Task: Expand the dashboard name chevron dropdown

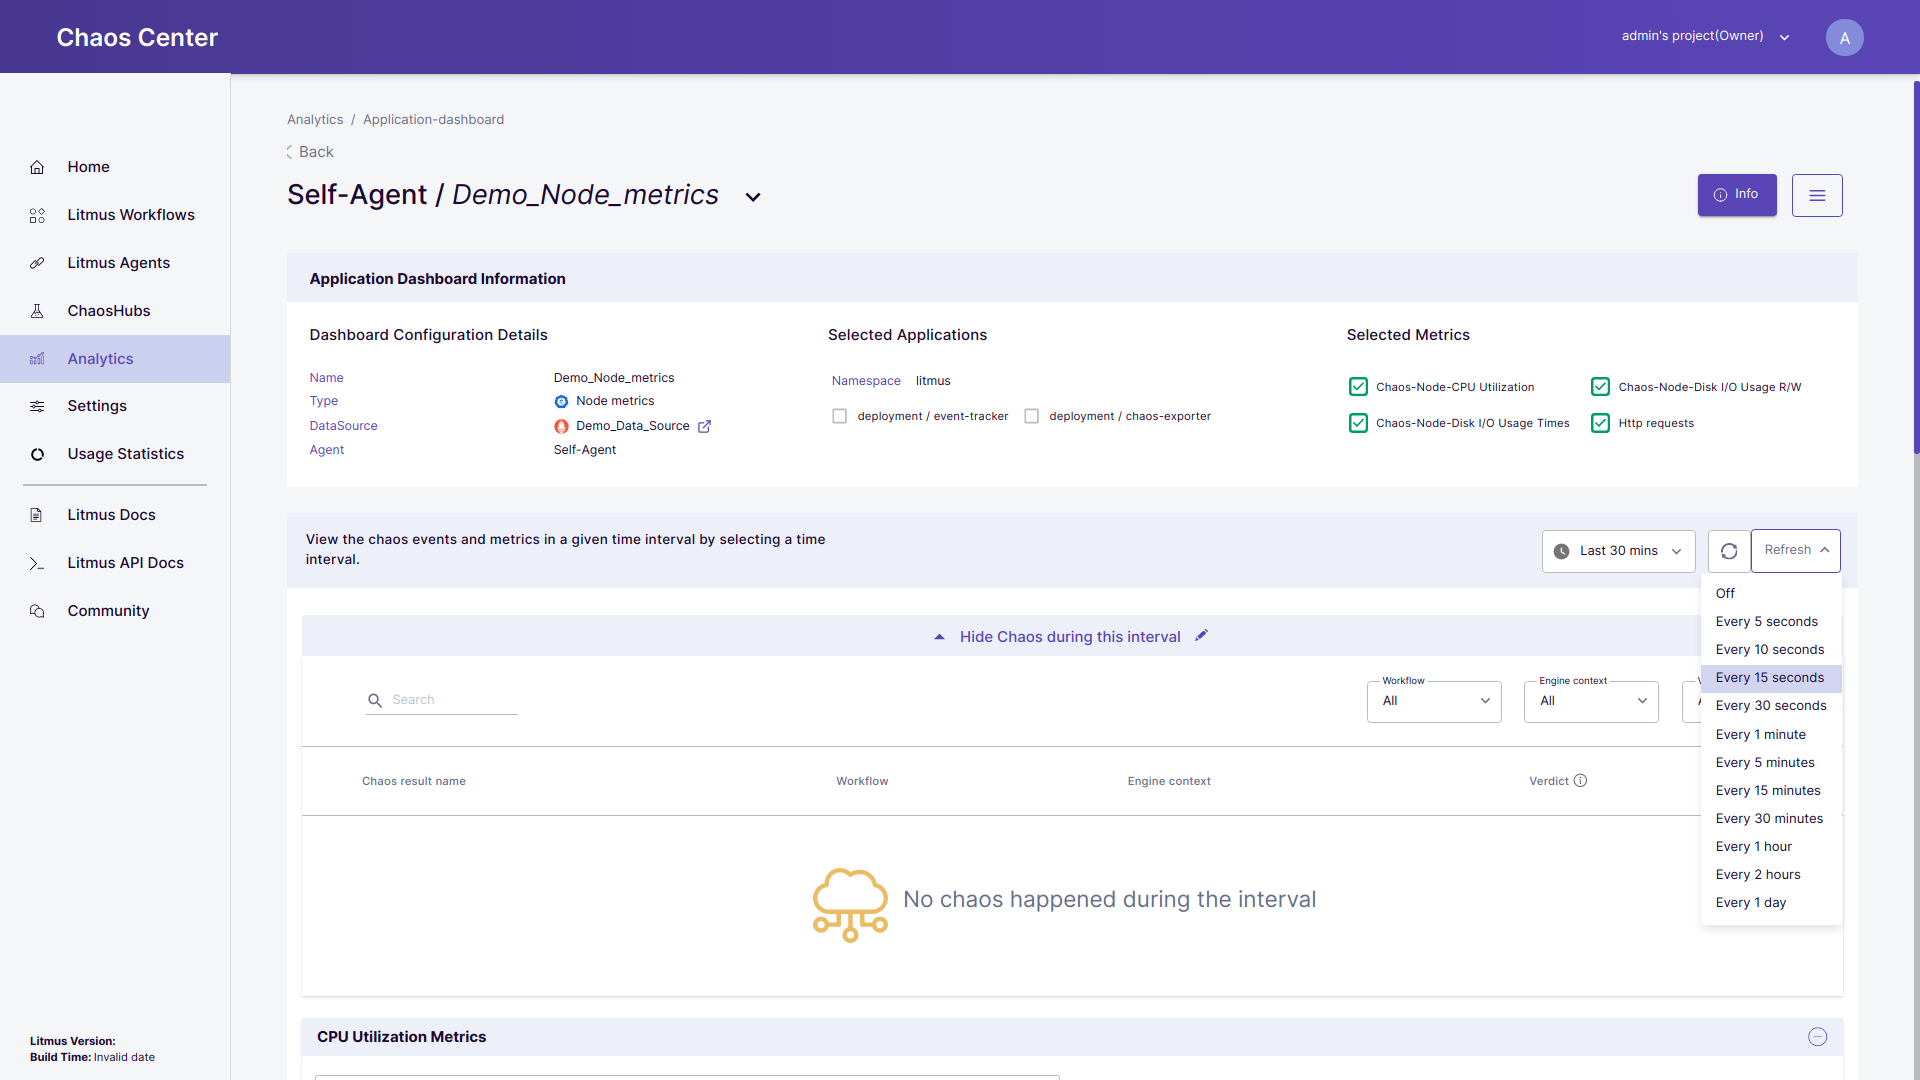Action: click(x=753, y=197)
